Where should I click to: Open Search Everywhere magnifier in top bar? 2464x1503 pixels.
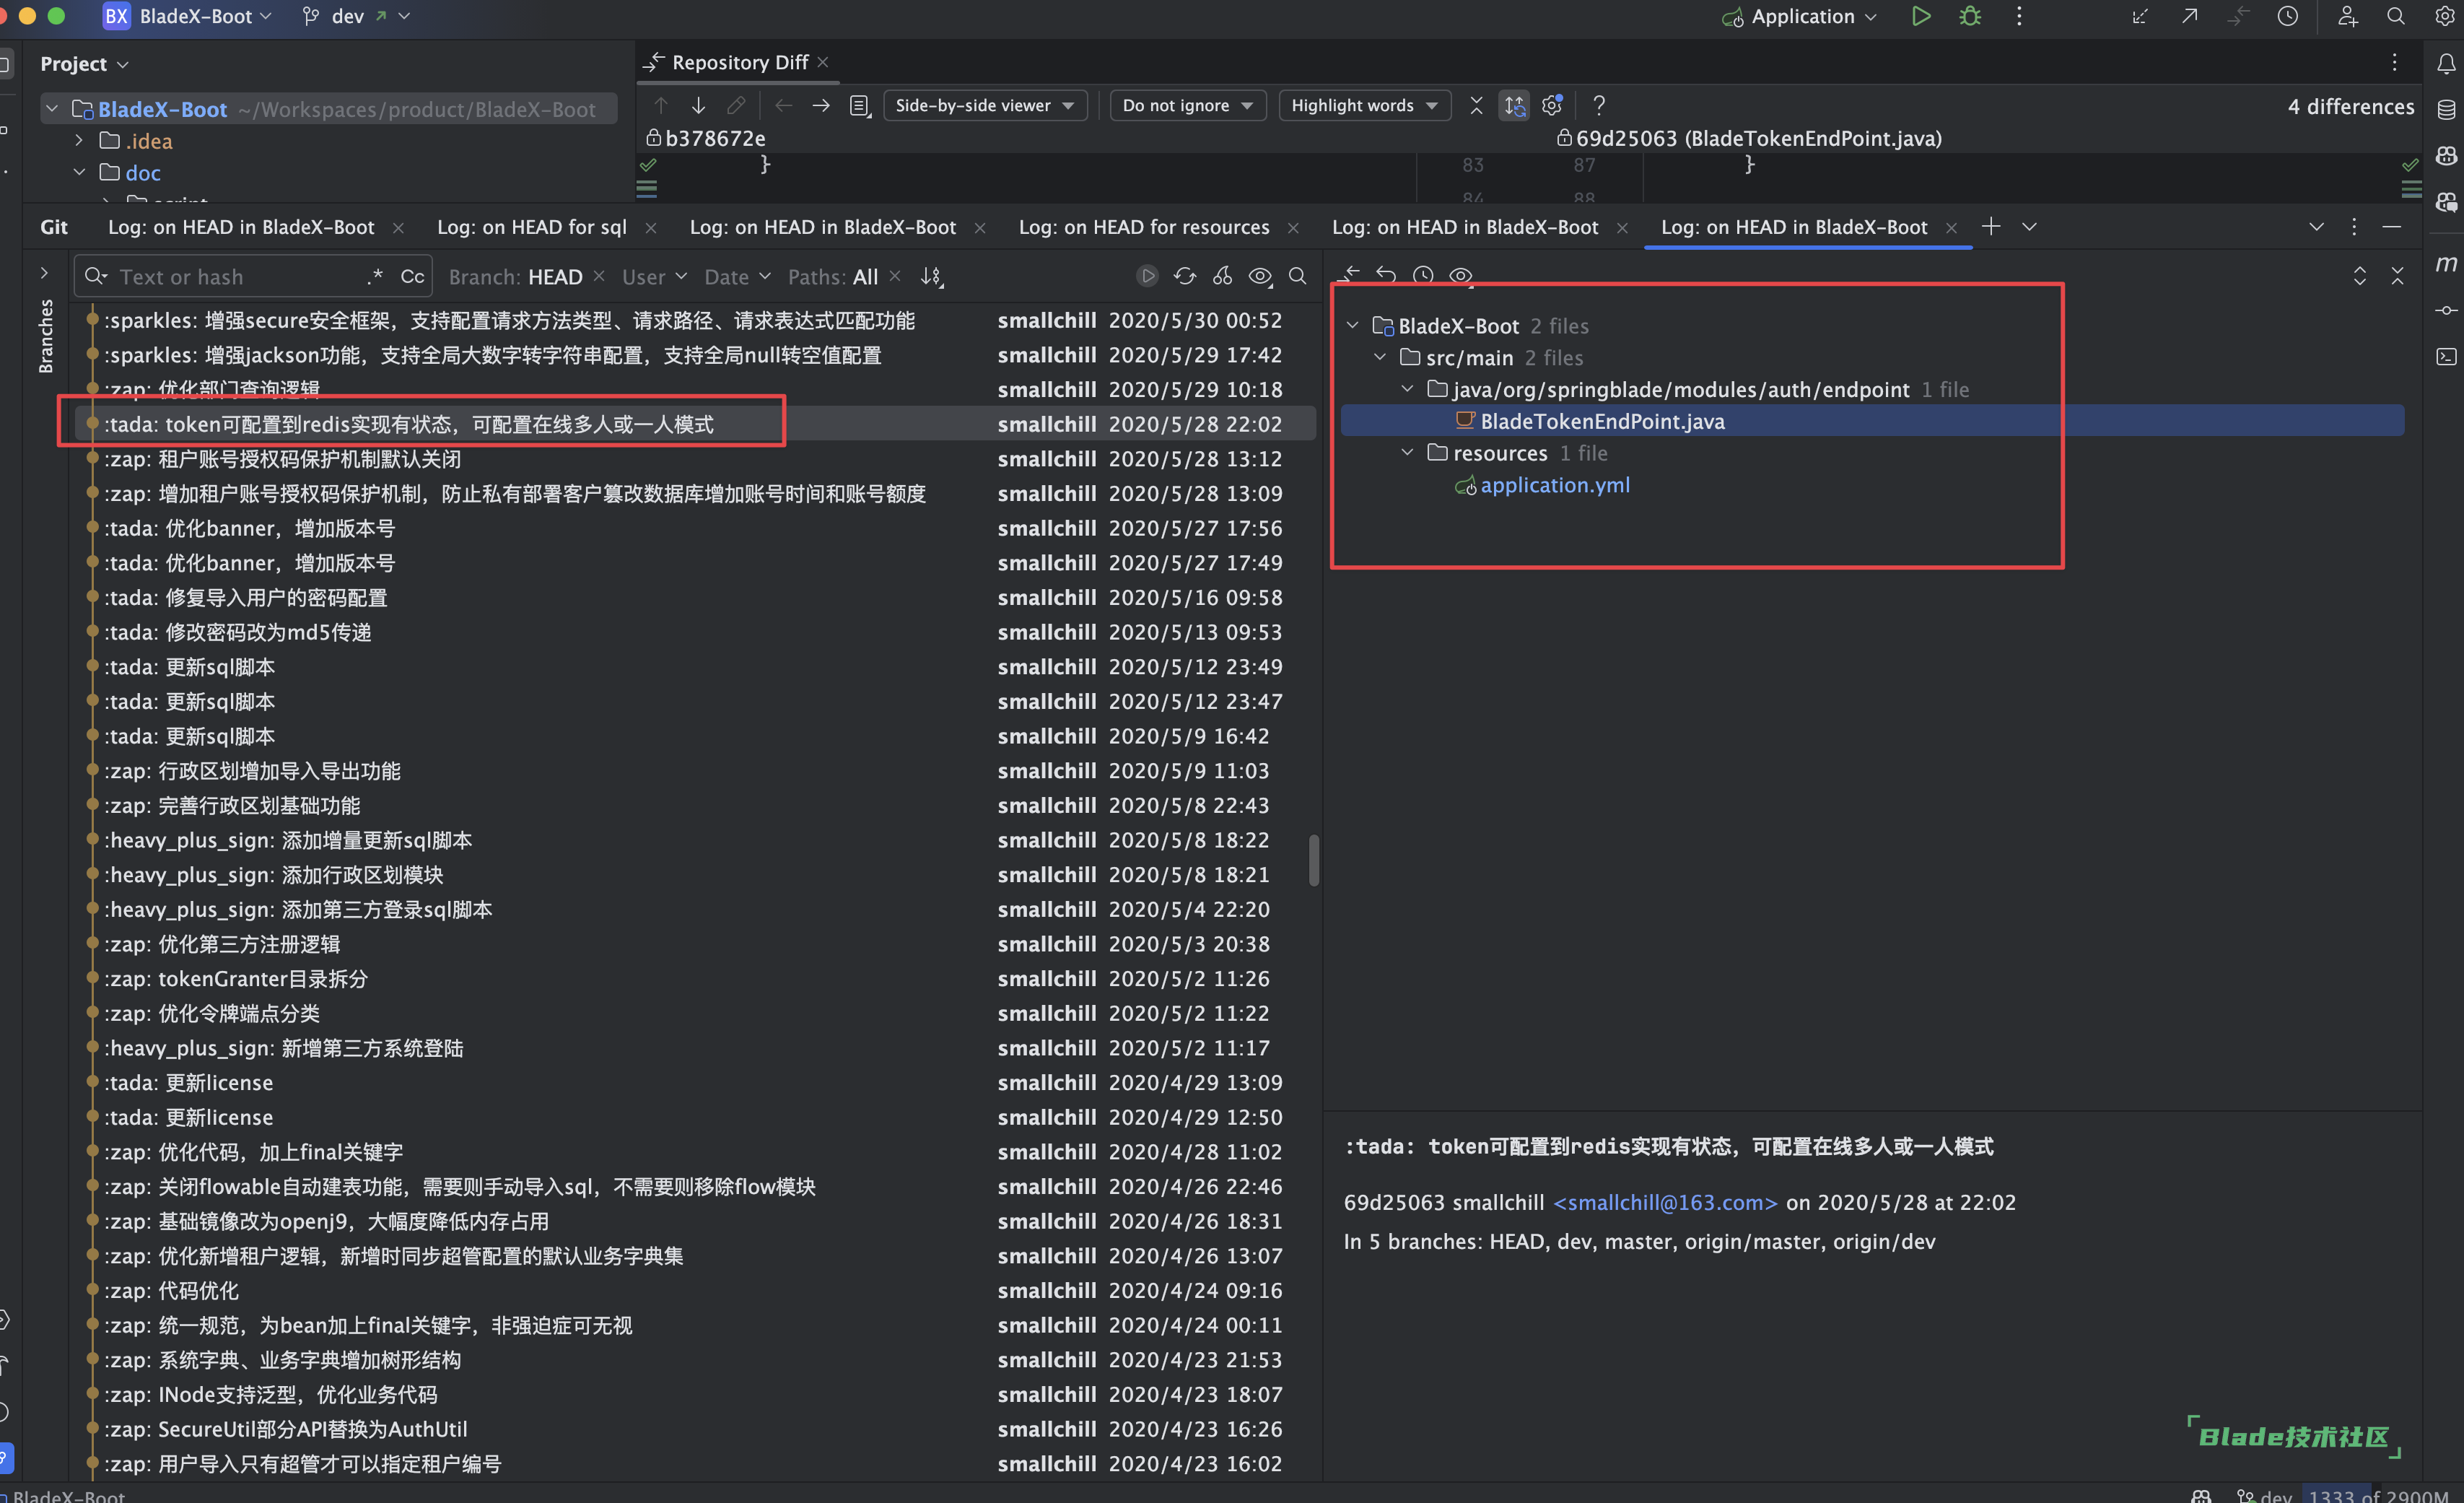pyautogui.click(x=2396, y=16)
